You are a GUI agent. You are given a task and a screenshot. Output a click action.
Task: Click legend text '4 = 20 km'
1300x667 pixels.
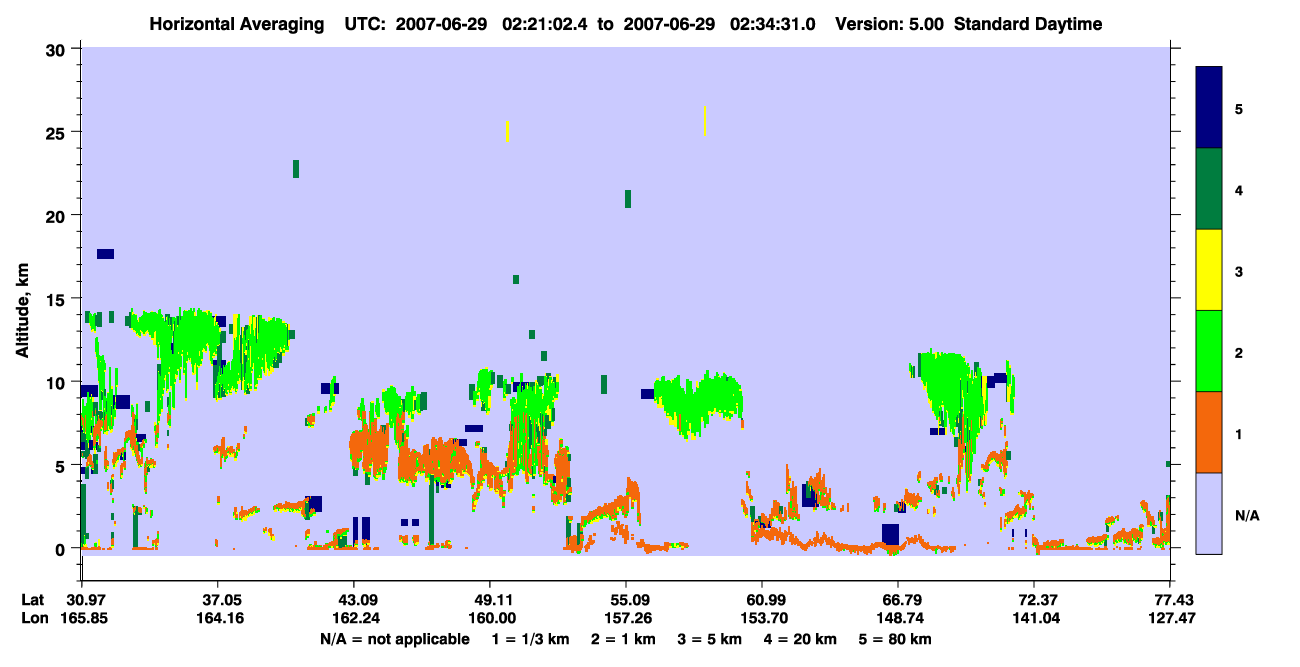point(801,639)
